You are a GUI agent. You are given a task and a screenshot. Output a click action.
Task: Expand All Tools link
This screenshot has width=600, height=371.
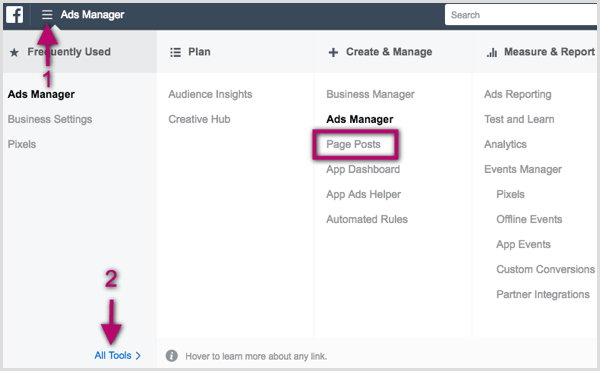[x=118, y=355]
